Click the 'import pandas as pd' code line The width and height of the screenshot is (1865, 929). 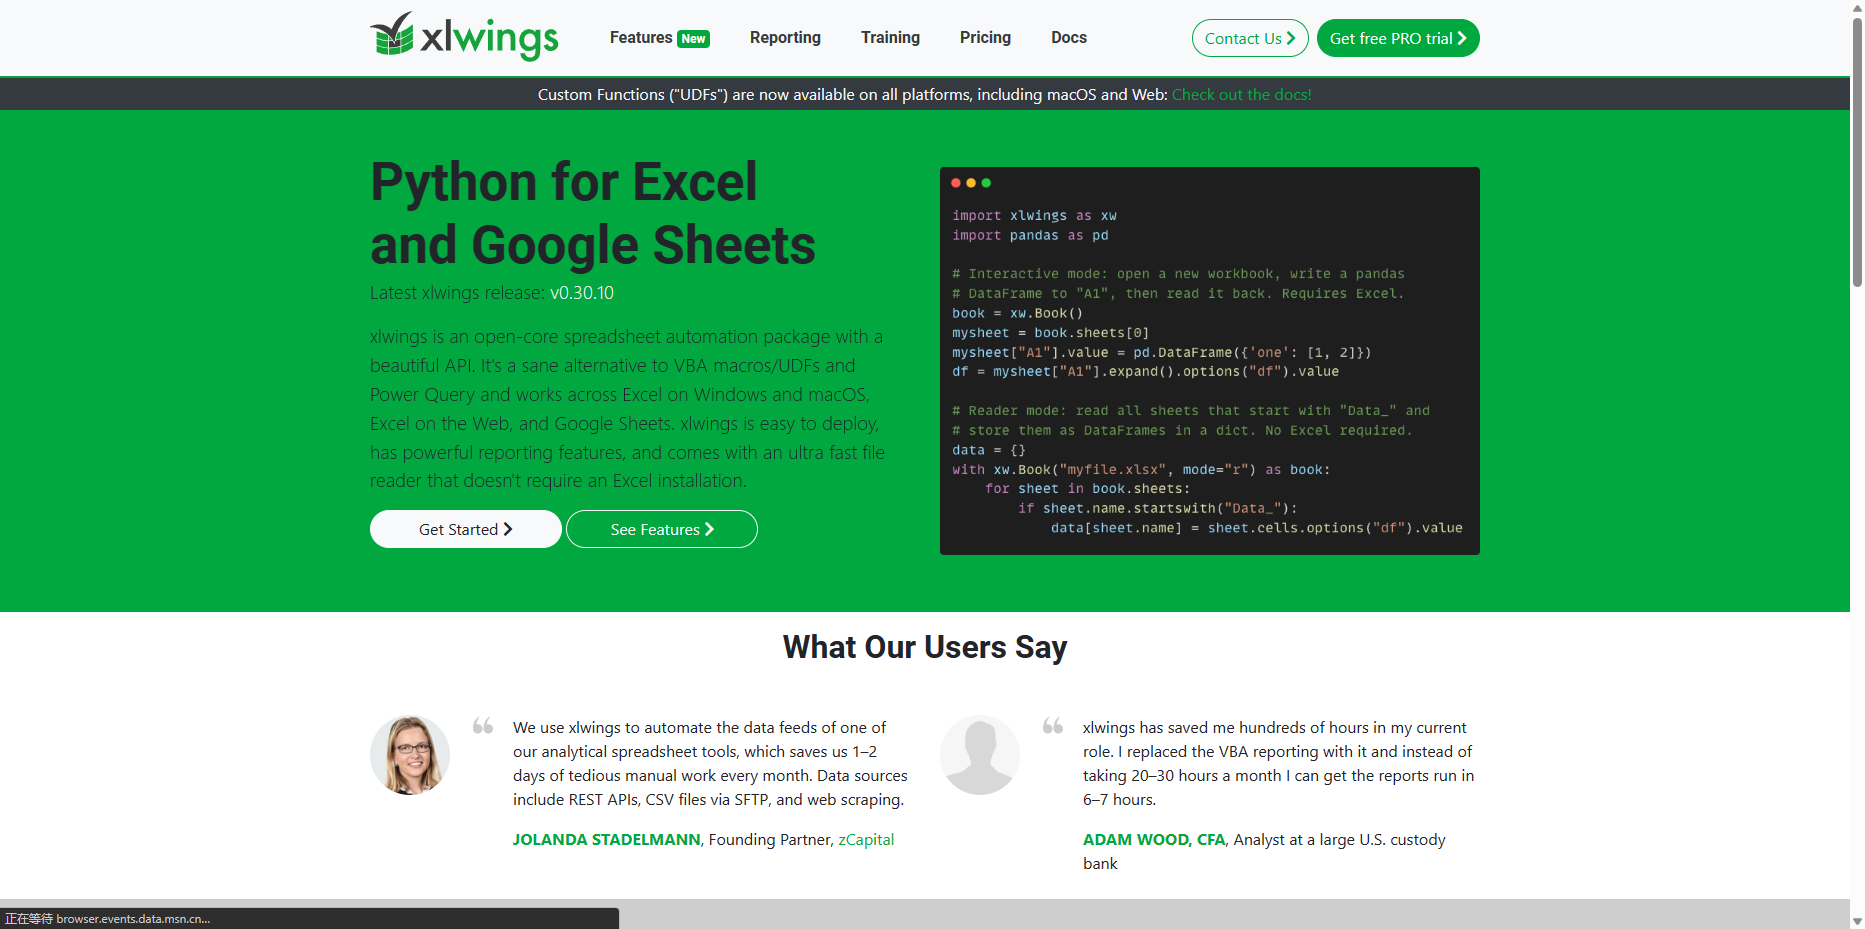coord(1030,236)
